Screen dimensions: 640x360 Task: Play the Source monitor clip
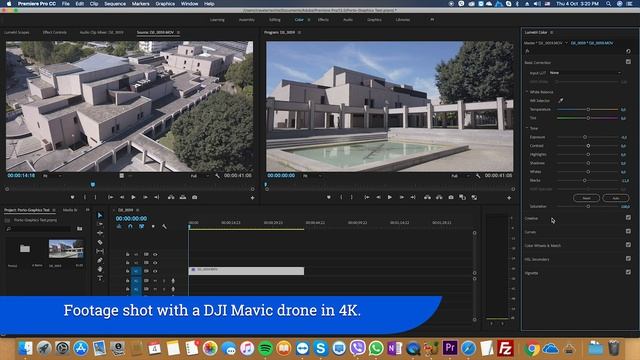(133, 197)
